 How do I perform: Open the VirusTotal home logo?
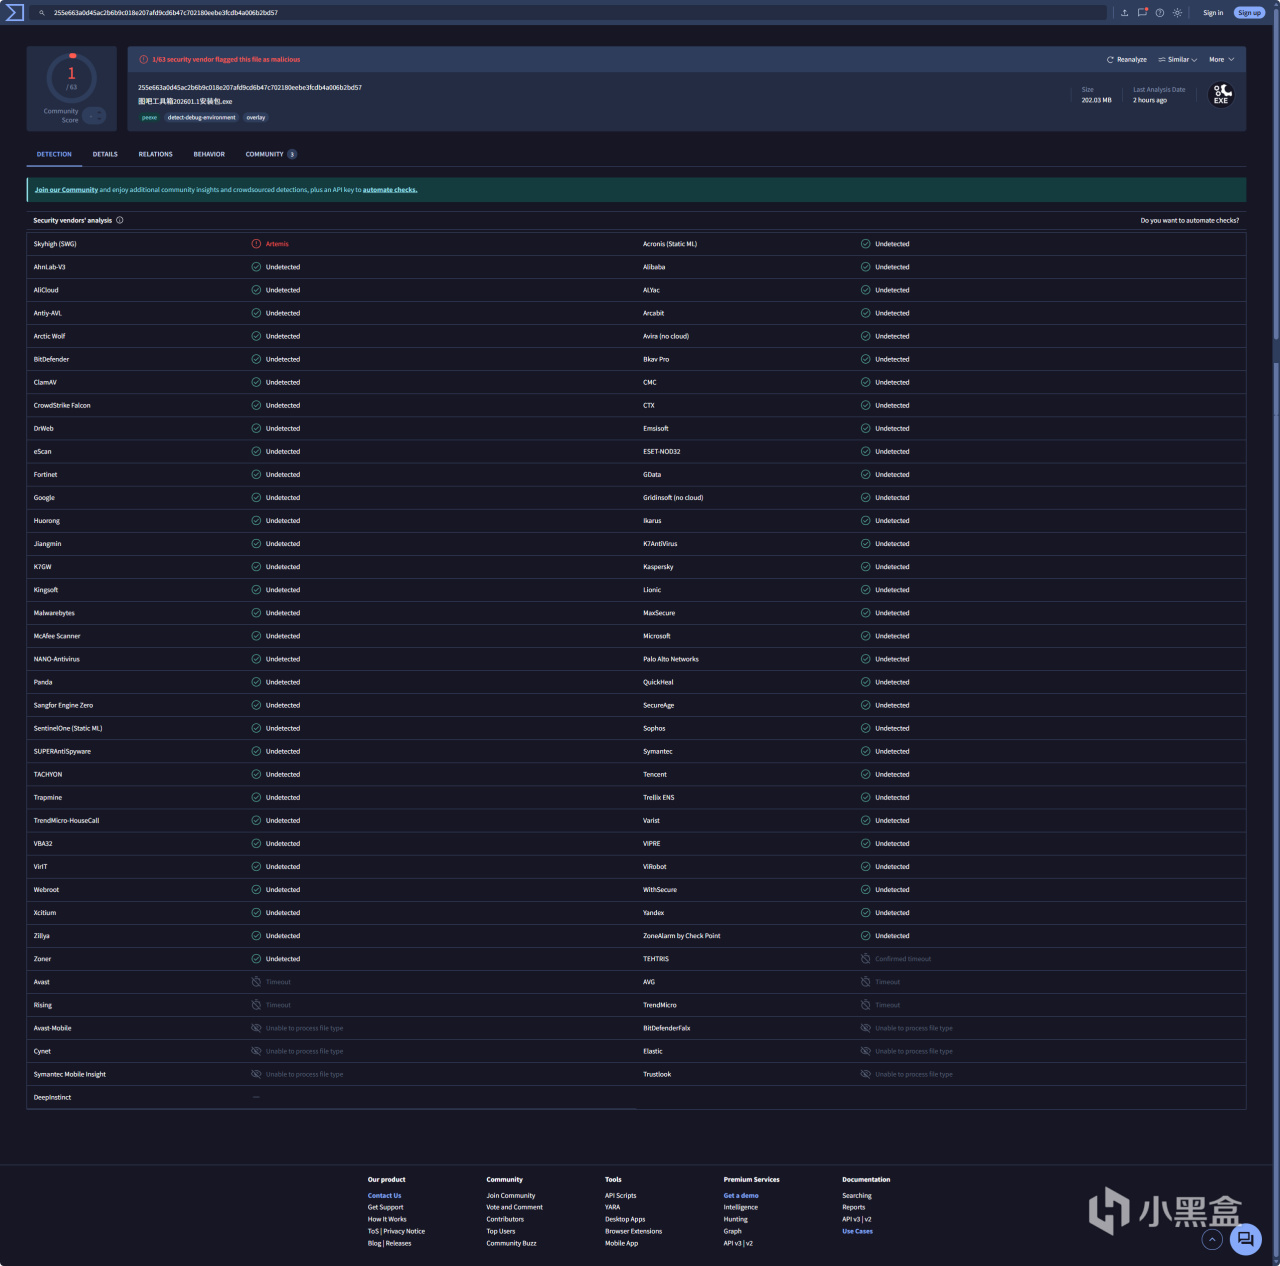point(14,13)
